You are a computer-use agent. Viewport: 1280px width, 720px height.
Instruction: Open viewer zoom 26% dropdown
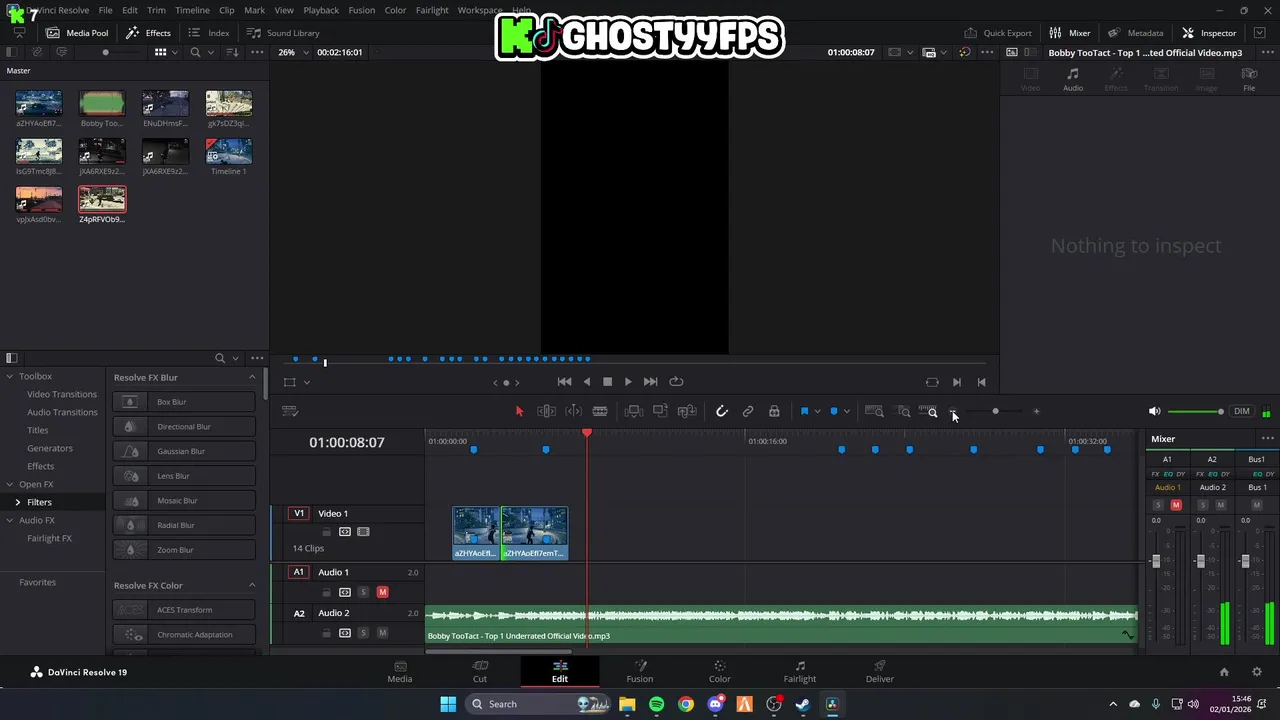pos(293,52)
